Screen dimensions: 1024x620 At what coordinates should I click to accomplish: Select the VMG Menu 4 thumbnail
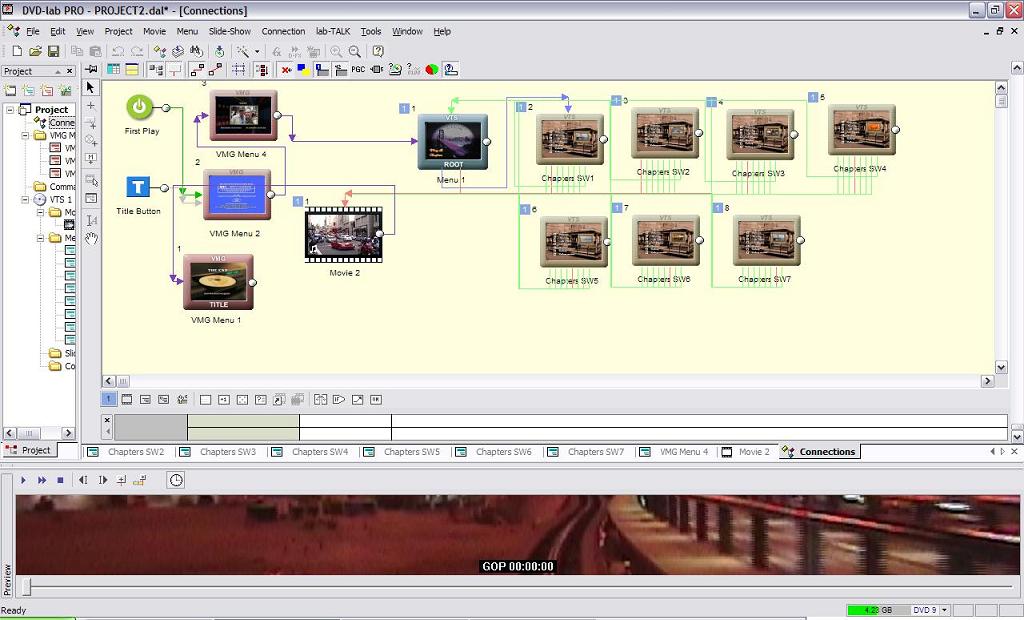pos(243,116)
